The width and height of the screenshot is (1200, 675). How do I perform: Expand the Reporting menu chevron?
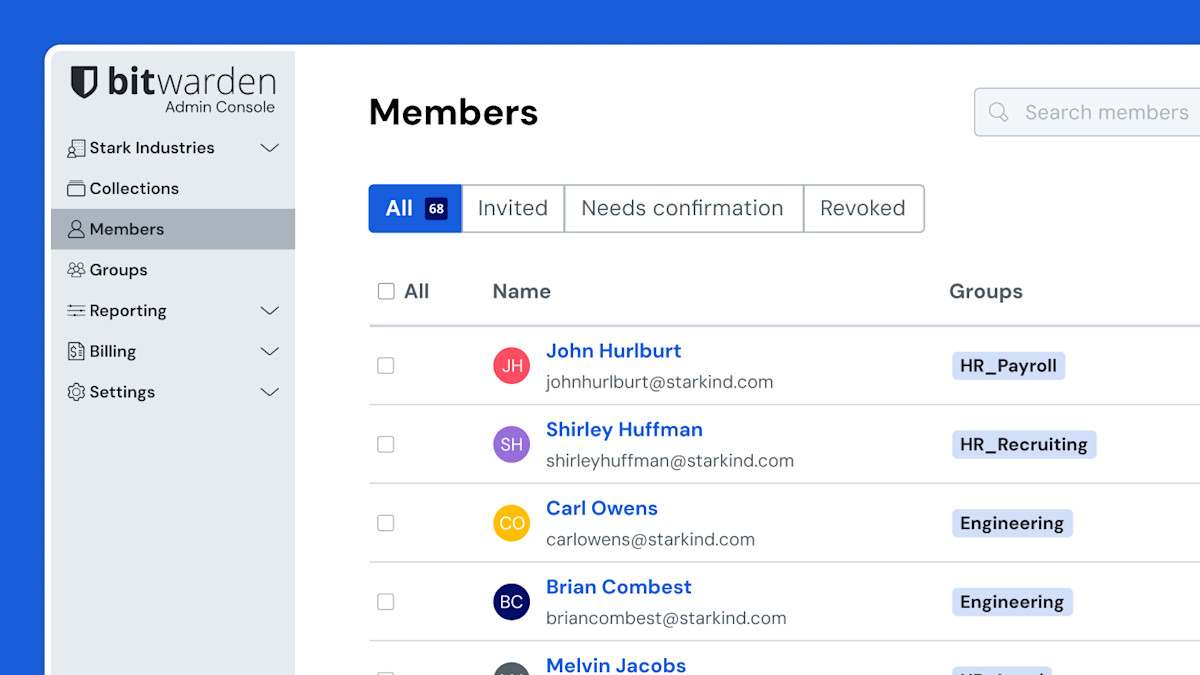pyautogui.click(x=269, y=311)
